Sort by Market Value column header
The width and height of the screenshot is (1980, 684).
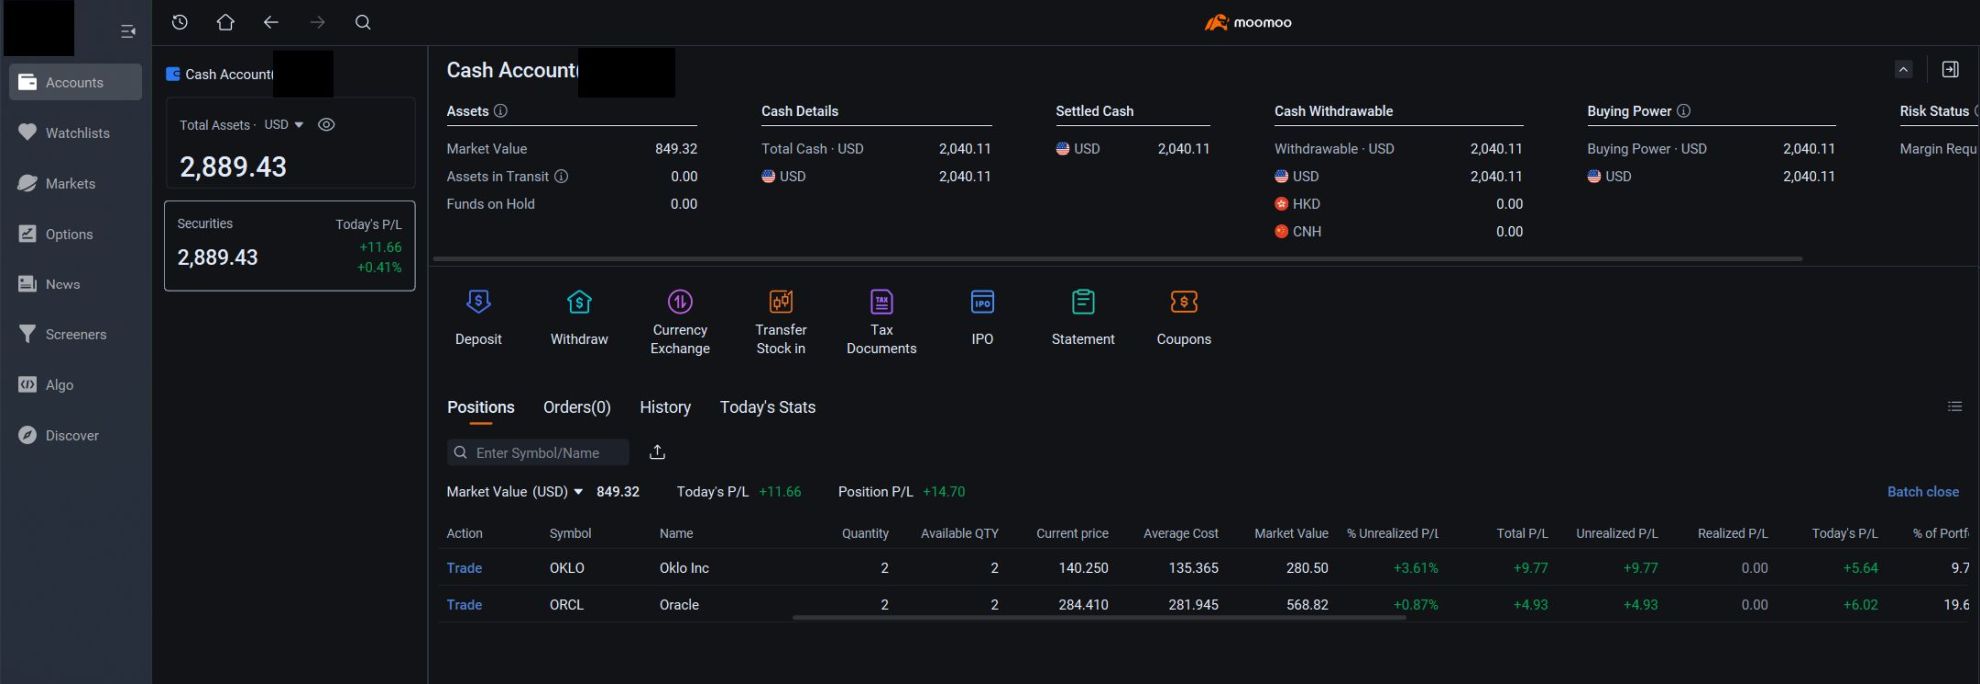pos(1291,533)
